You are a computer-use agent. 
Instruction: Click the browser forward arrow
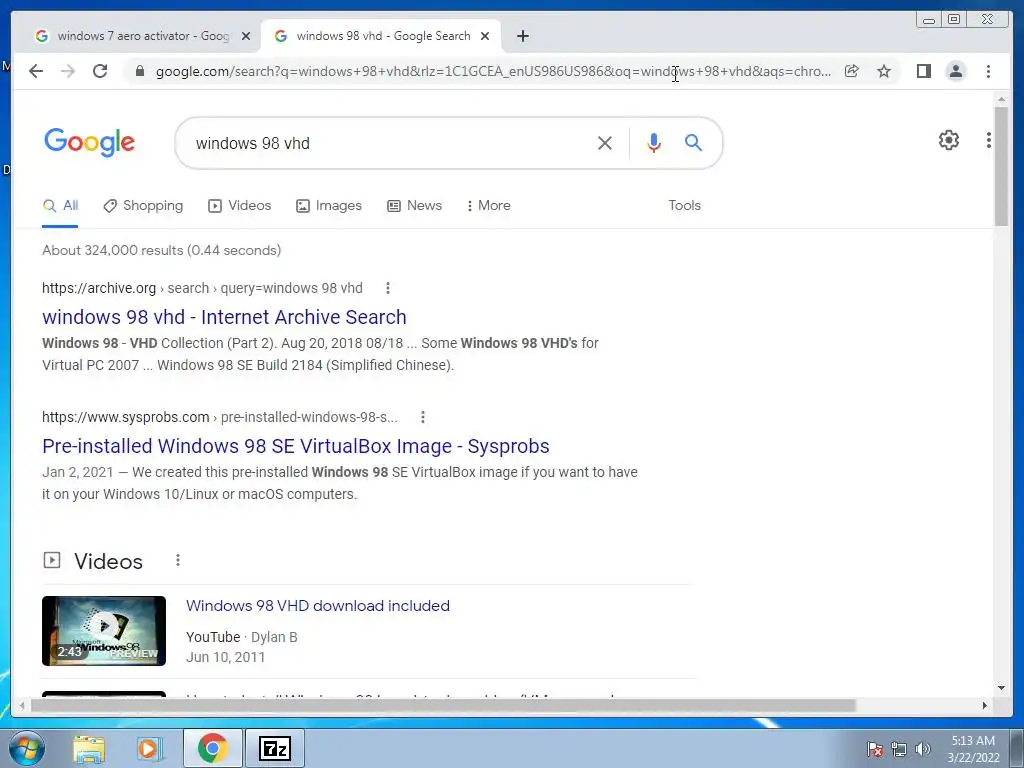68,71
